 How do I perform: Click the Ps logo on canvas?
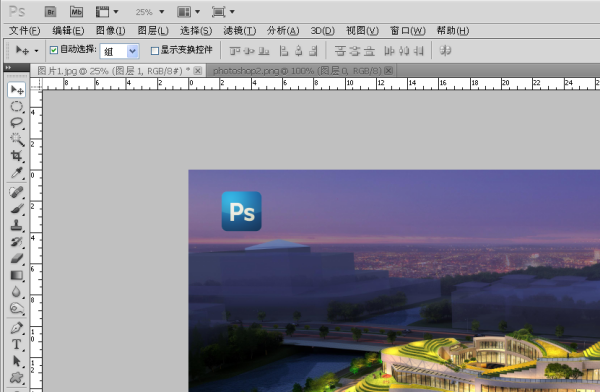click(241, 211)
